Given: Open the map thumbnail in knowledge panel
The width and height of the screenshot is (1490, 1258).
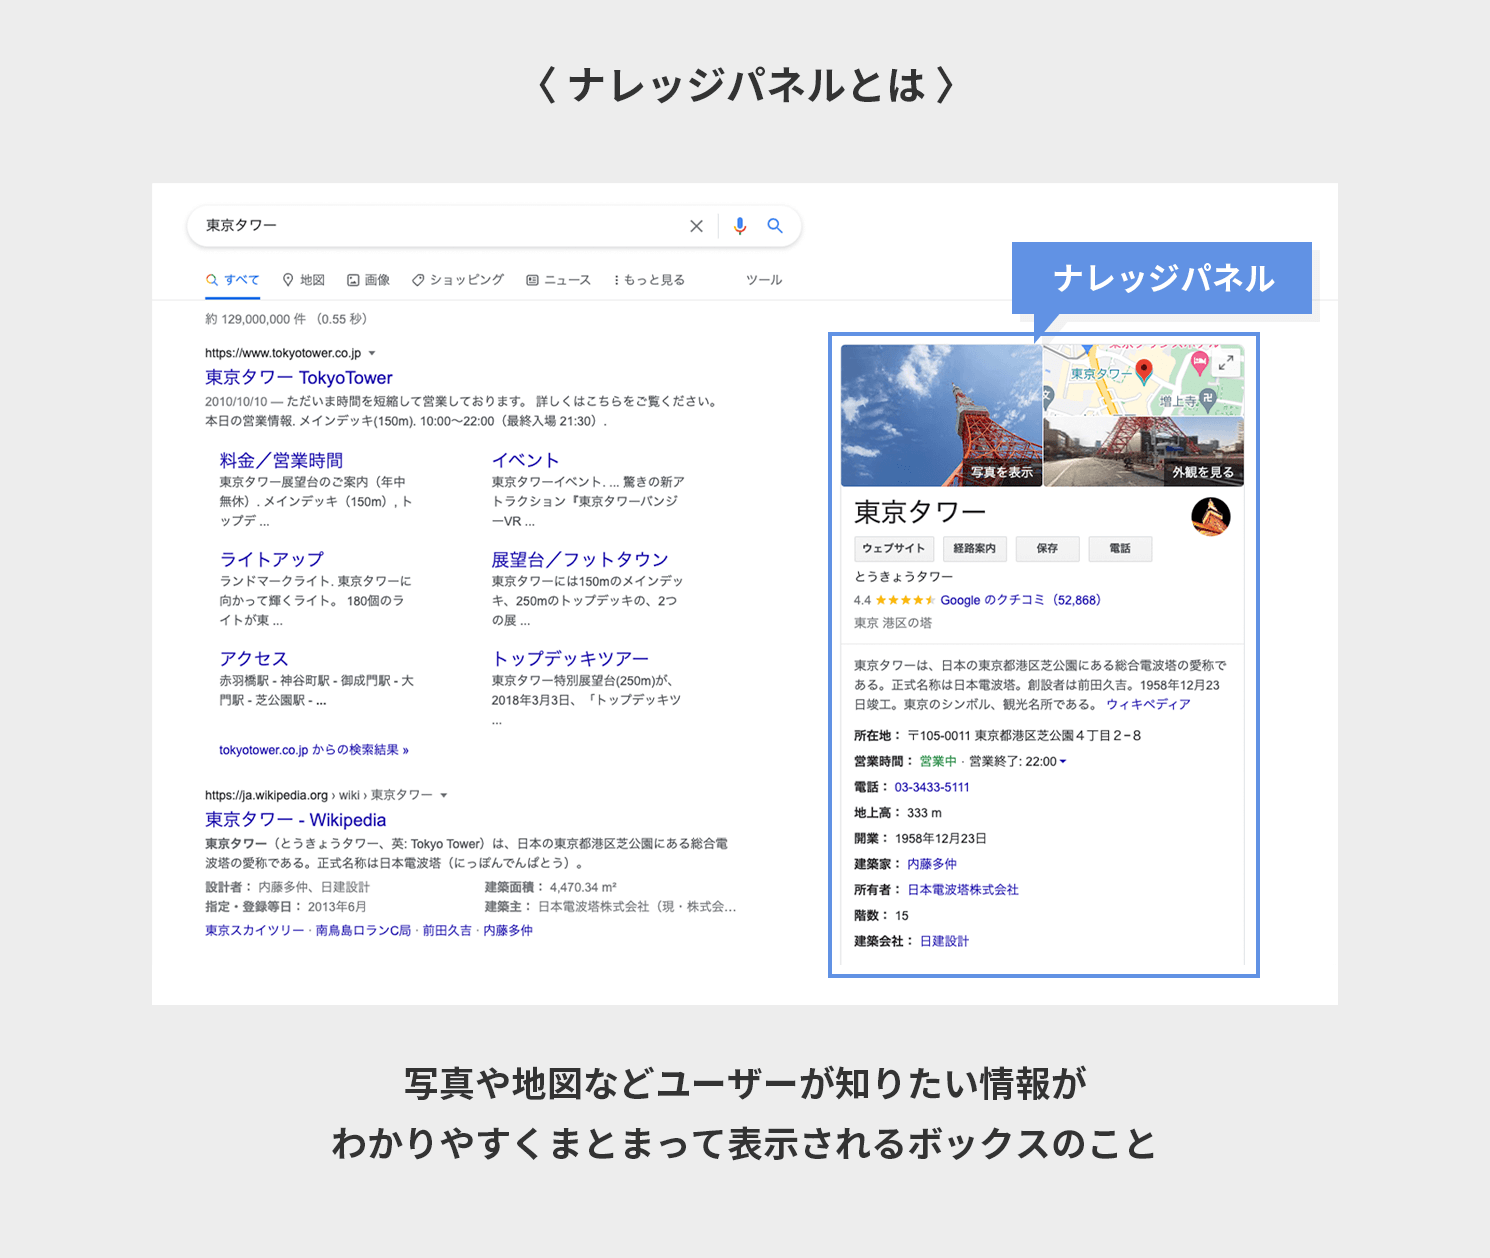Looking at the screenshot, I should click(1143, 380).
